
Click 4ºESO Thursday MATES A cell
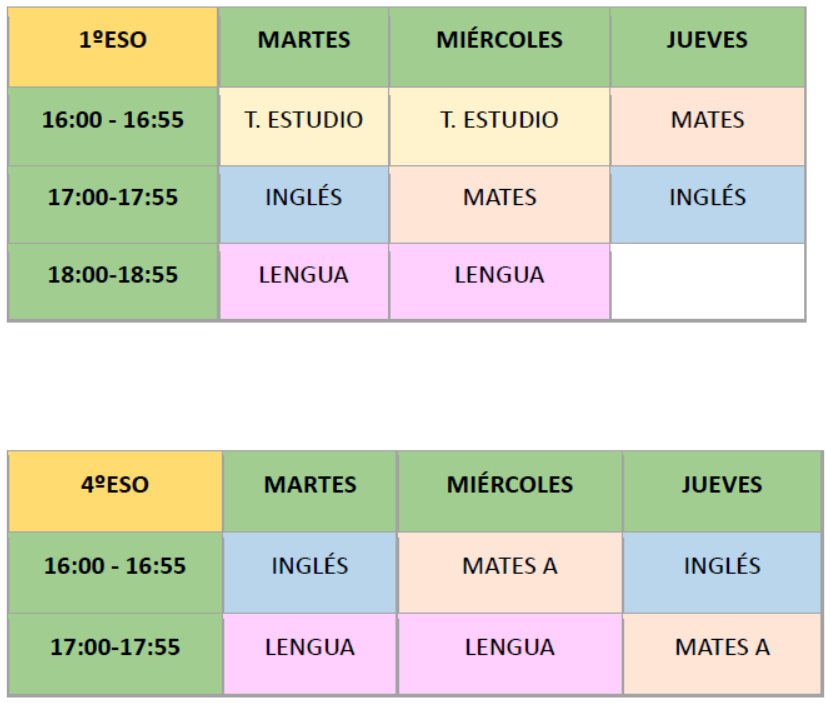(722, 648)
